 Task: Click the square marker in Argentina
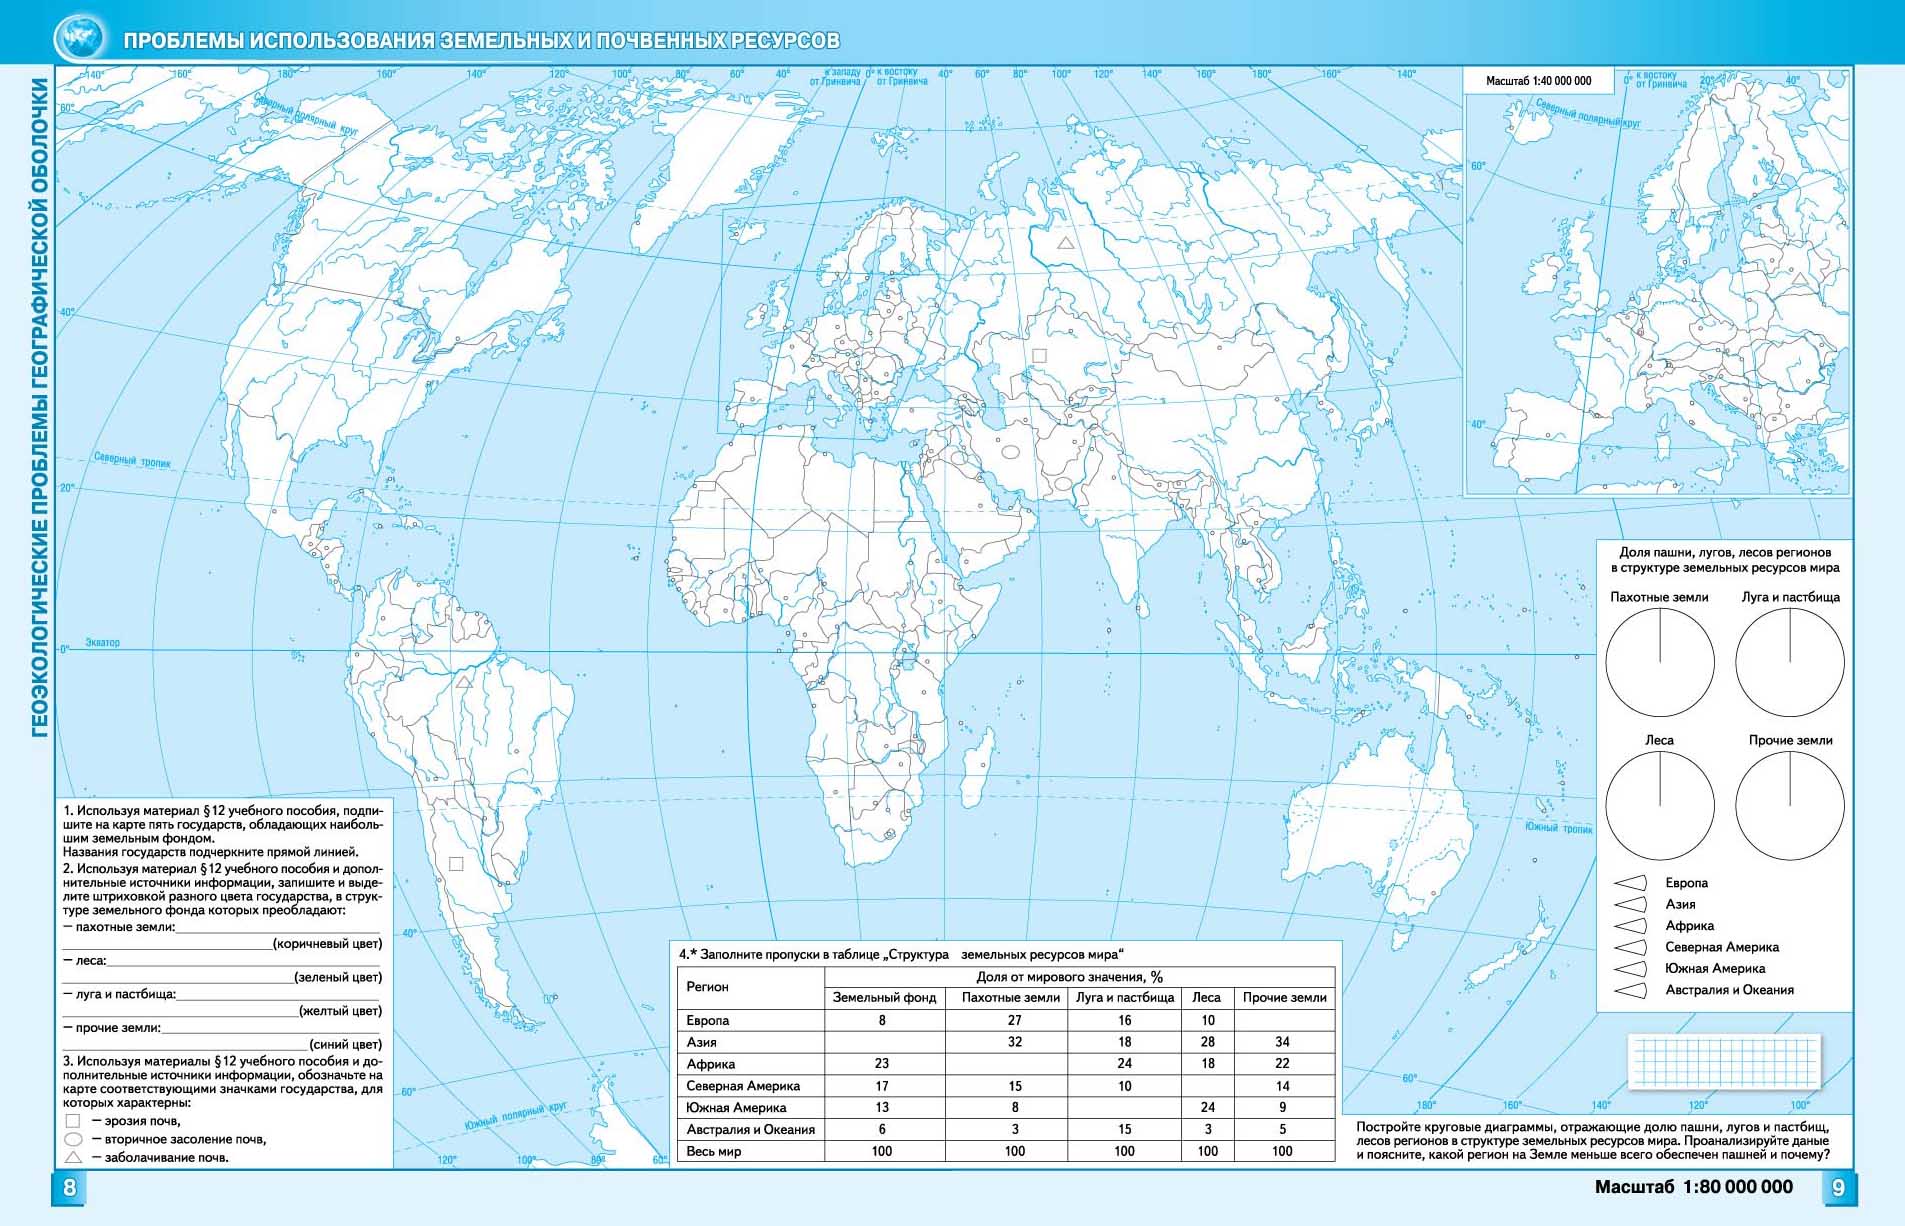456,864
